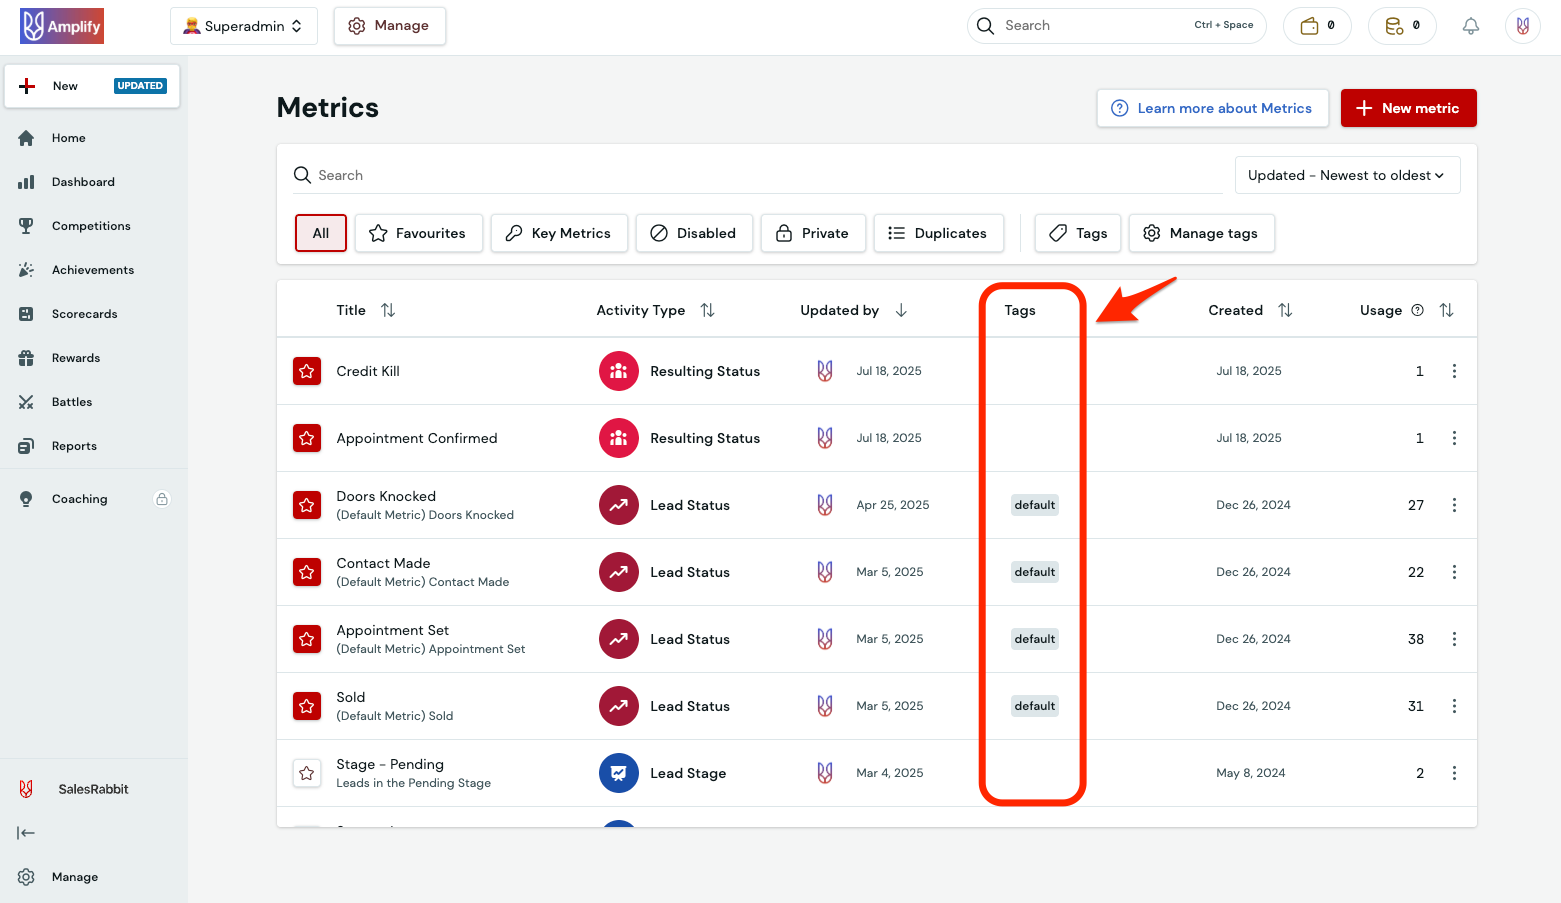1561x903 pixels.
Task: Open Competitions trophy in sidebar
Action: pos(27,226)
